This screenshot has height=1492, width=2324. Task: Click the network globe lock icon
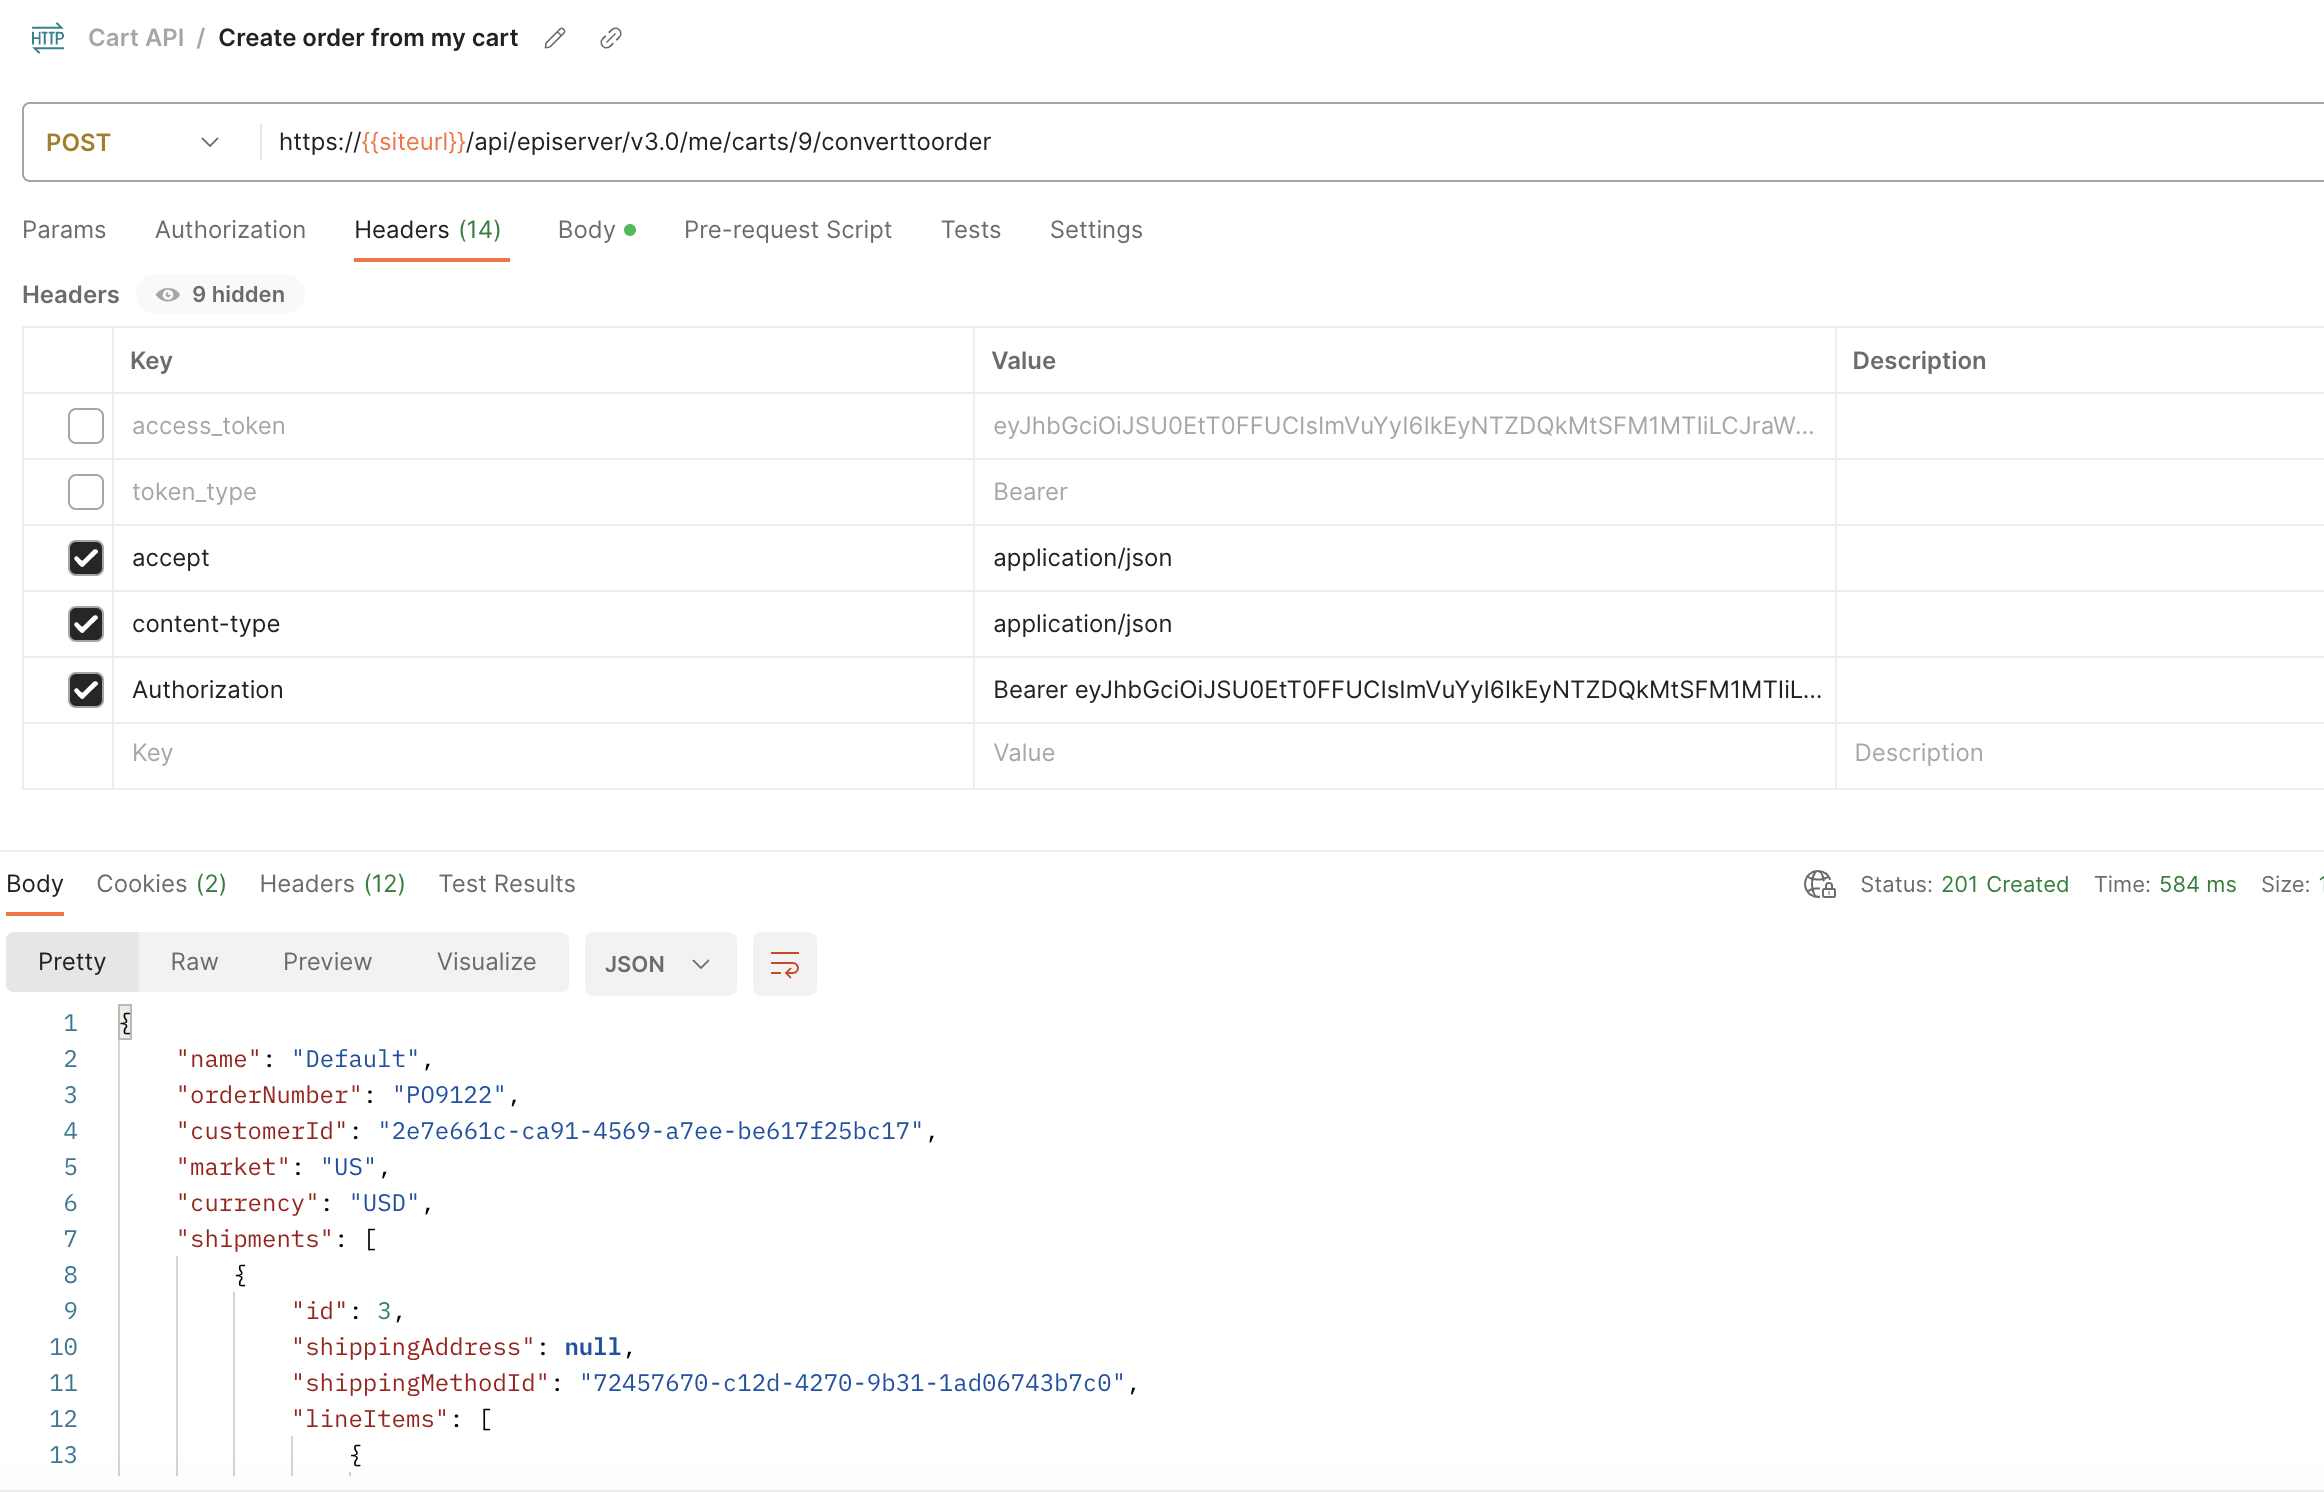click(x=1819, y=884)
